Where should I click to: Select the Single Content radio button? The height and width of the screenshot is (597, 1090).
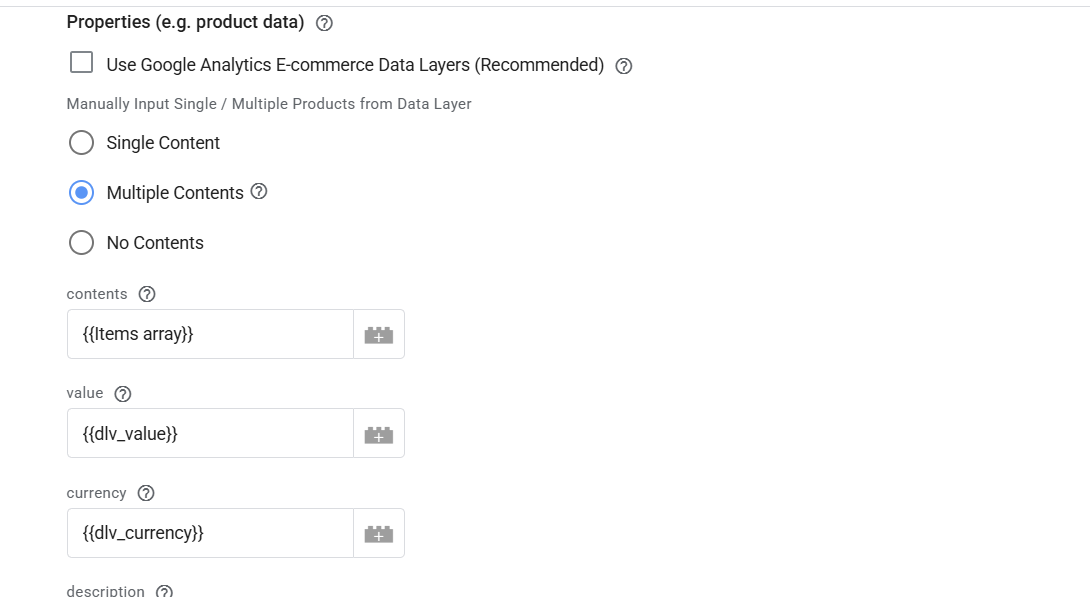[x=81, y=143]
